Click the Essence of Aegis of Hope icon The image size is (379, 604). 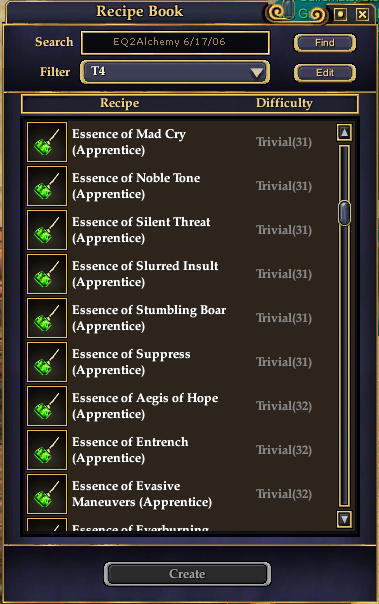[47, 405]
